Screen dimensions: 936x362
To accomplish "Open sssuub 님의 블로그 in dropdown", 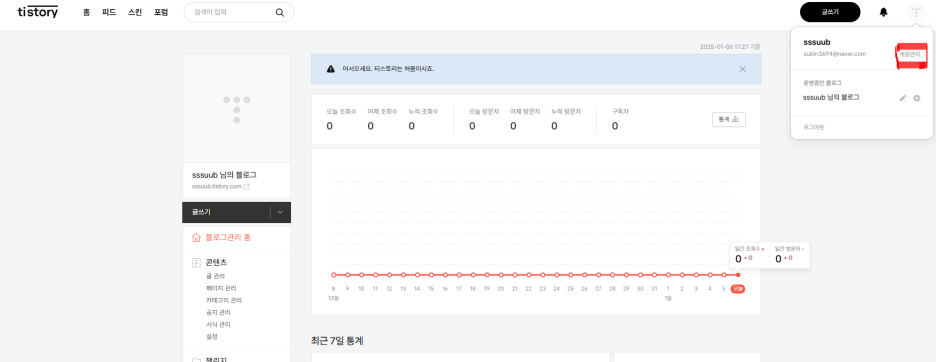I will pyautogui.click(x=832, y=97).
